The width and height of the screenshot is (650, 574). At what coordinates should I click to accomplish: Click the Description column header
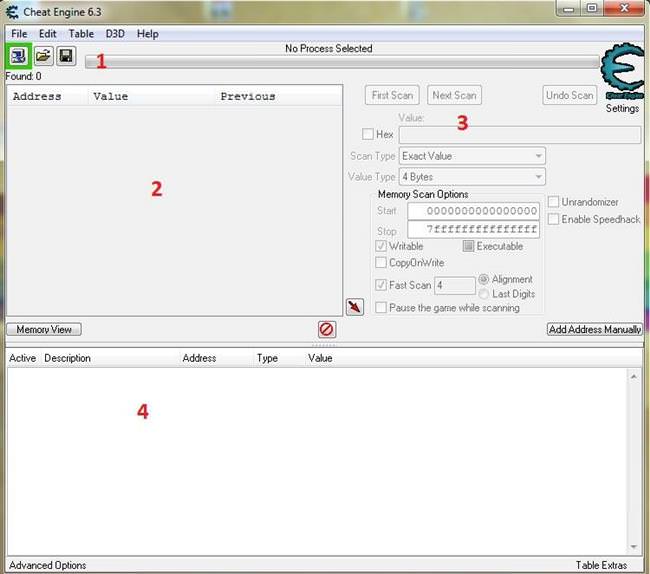click(x=68, y=358)
